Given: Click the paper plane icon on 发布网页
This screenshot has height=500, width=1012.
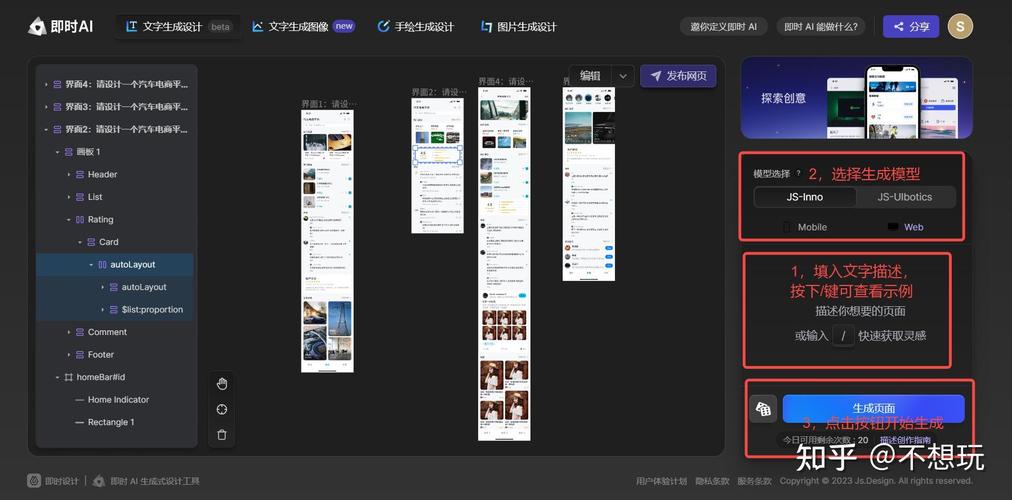Looking at the screenshot, I should coord(656,75).
